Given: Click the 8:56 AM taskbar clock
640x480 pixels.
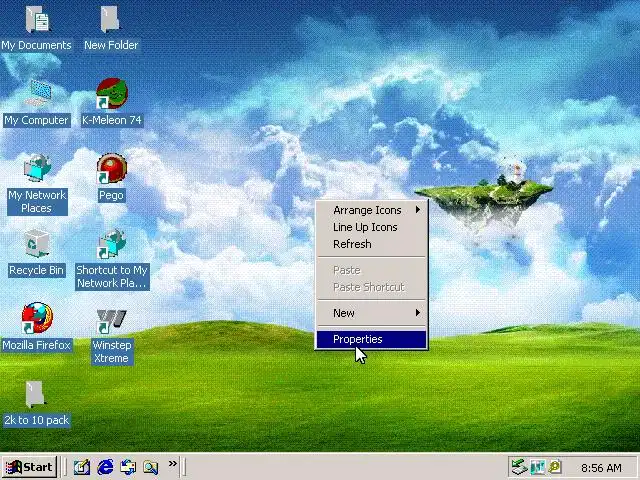Looking at the screenshot, I should point(601,468).
